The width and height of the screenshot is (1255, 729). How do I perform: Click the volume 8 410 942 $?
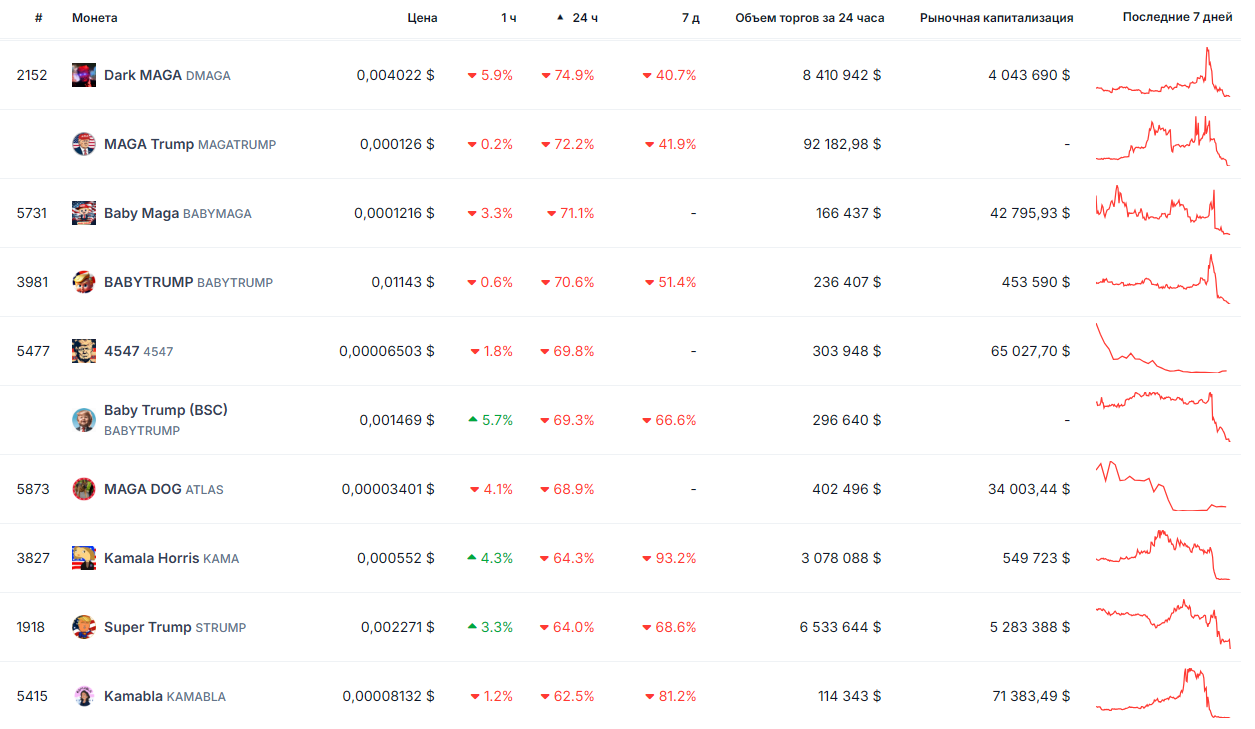coord(842,75)
